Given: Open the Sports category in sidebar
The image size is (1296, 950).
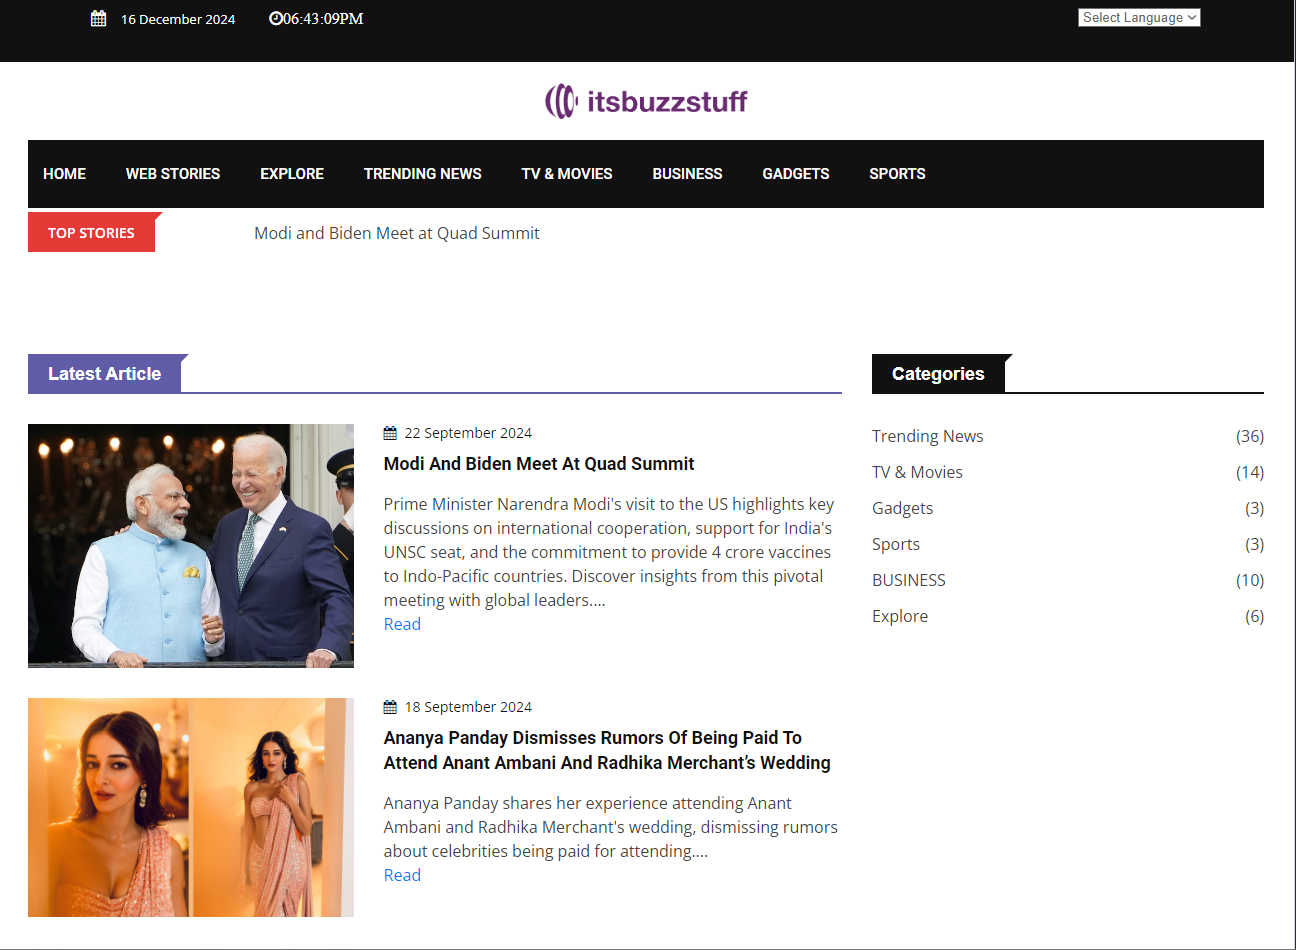Looking at the screenshot, I should coord(895,544).
